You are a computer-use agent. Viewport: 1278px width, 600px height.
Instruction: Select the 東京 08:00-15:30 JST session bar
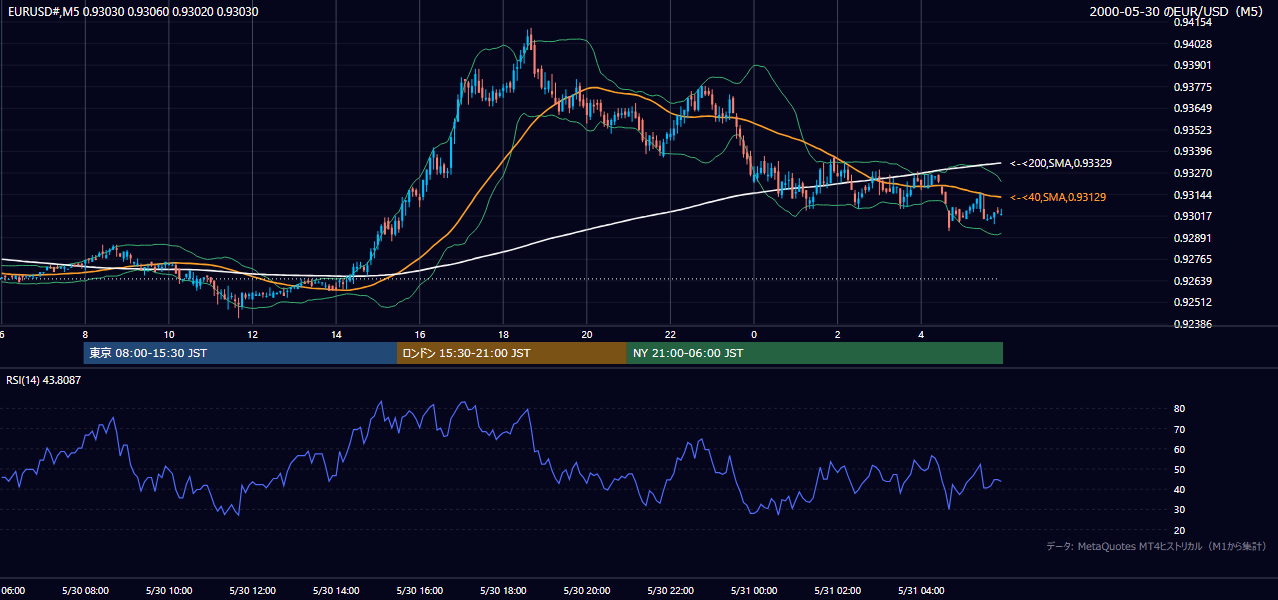coord(240,353)
